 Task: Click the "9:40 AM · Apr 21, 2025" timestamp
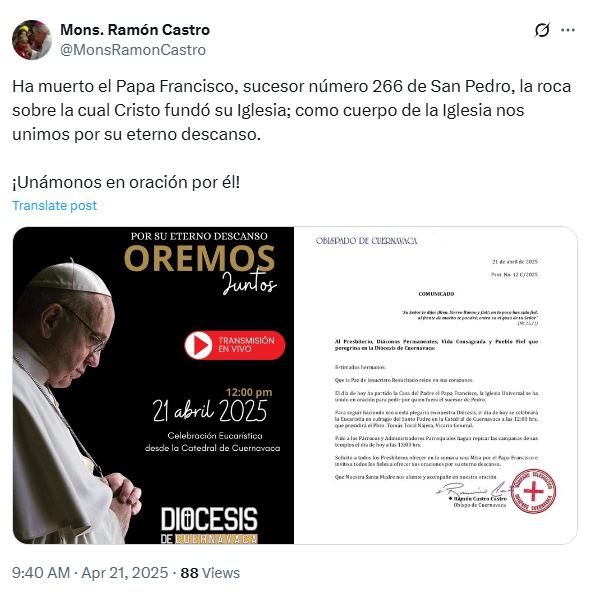[x=90, y=572]
